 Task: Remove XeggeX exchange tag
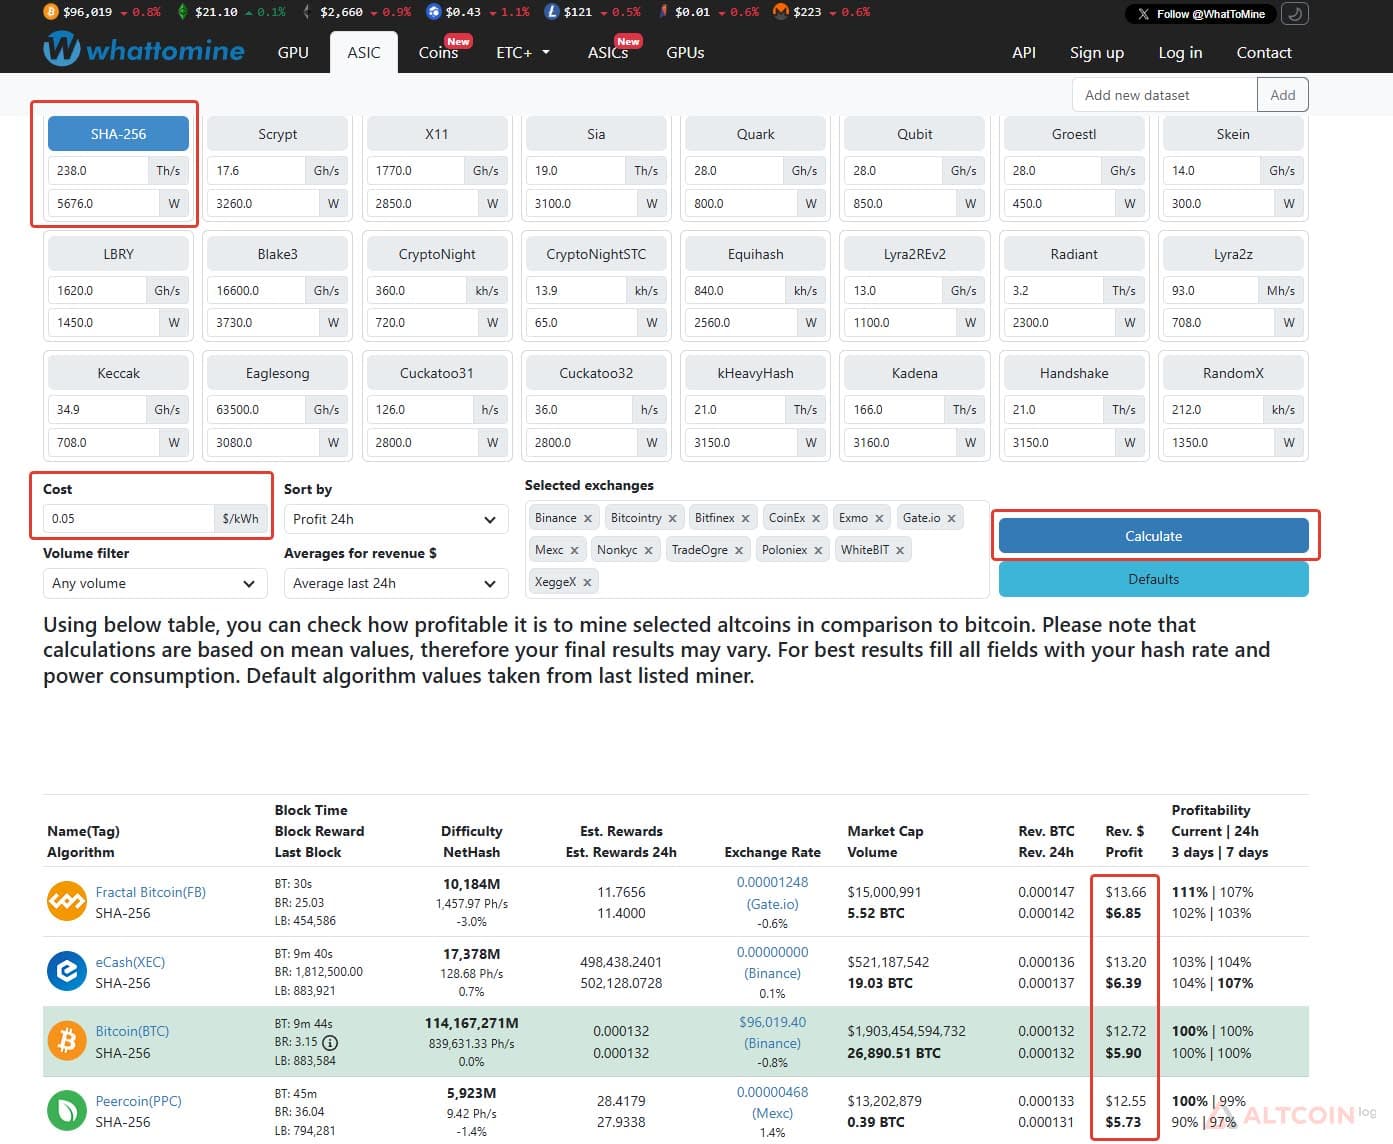(x=587, y=582)
